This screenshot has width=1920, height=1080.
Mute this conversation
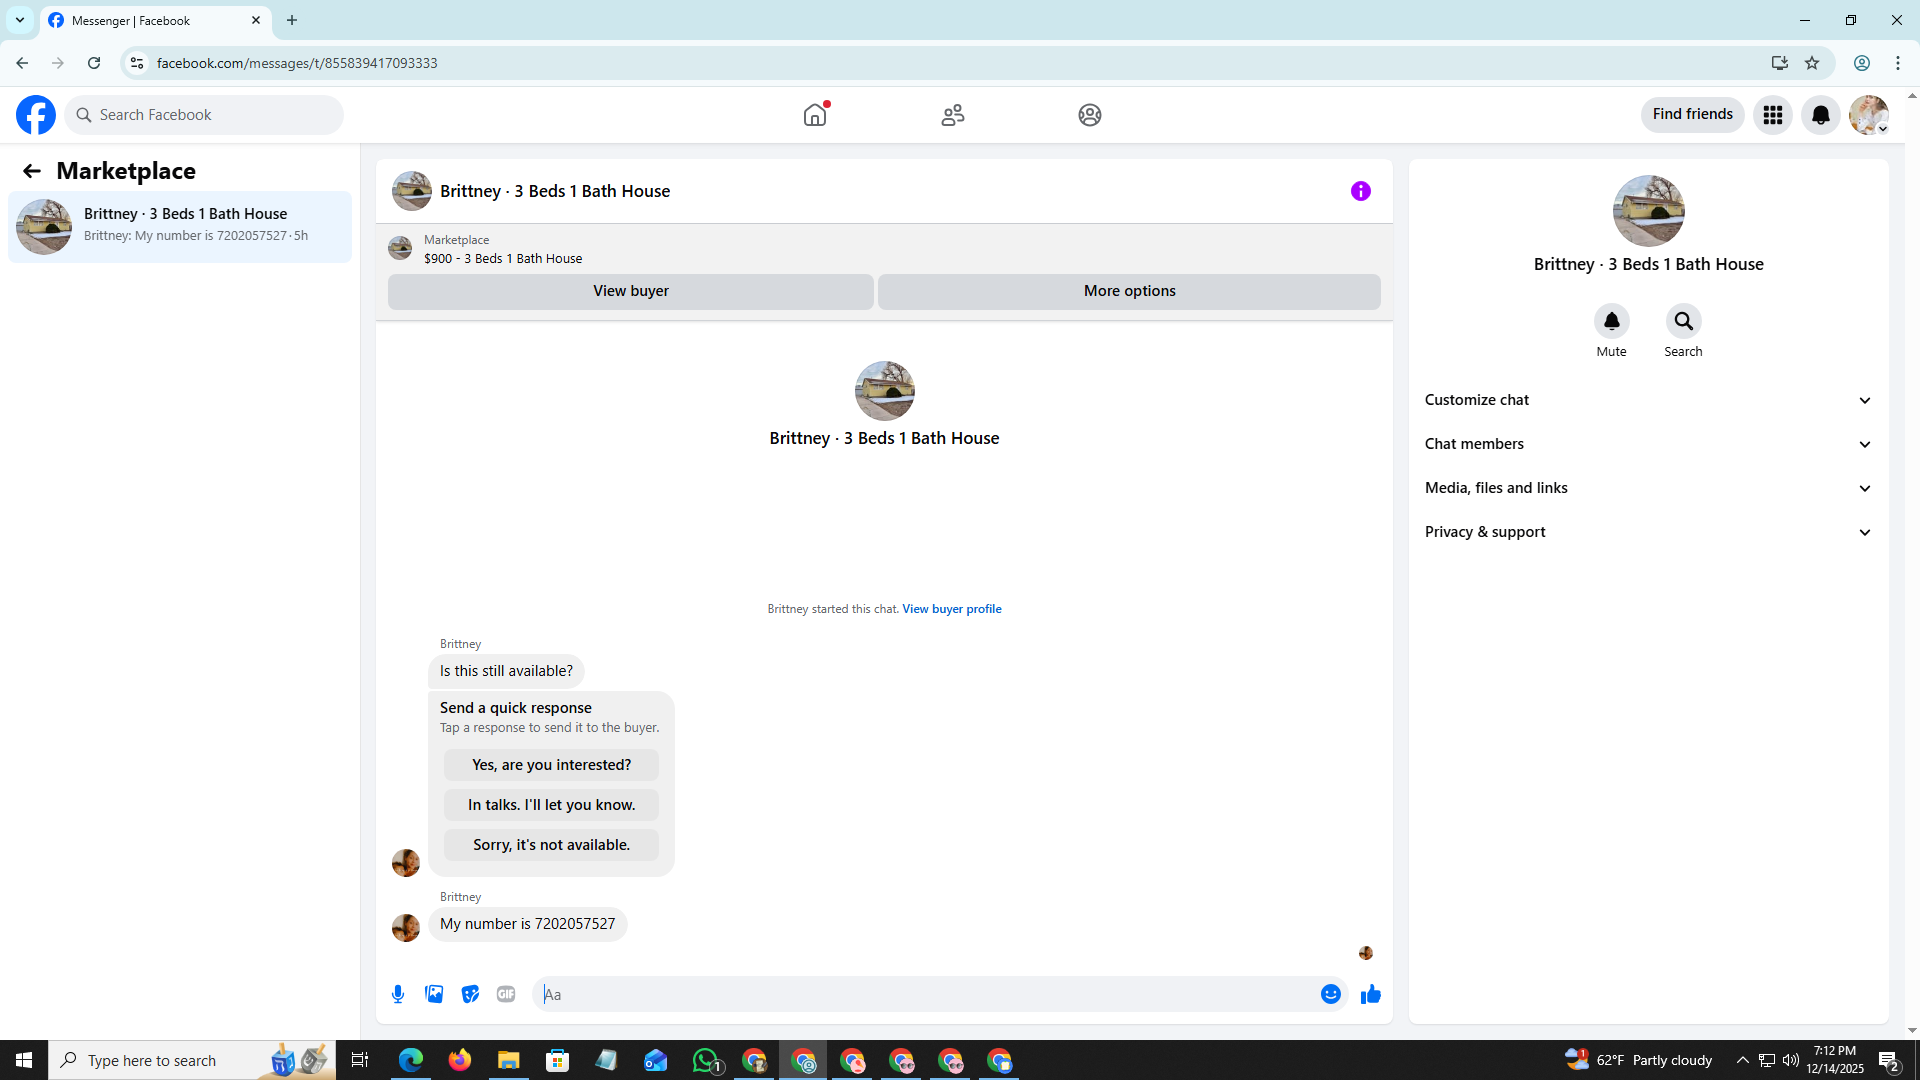click(1611, 322)
